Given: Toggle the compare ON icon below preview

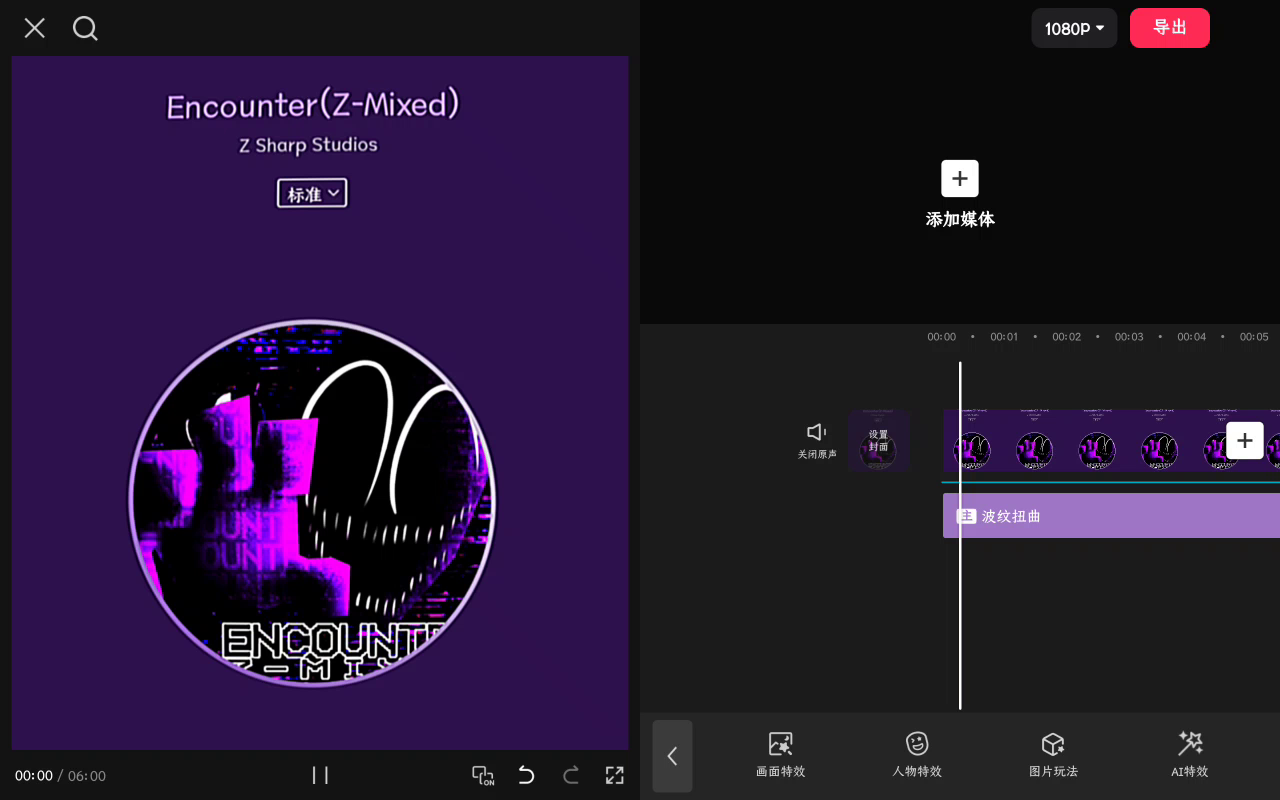Looking at the screenshot, I should point(483,775).
